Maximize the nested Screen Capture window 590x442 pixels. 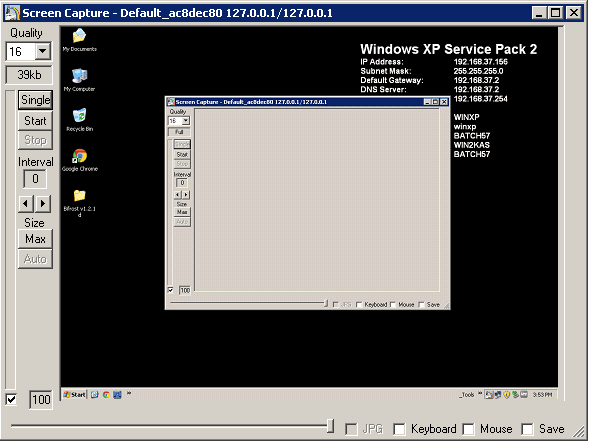click(x=436, y=102)
